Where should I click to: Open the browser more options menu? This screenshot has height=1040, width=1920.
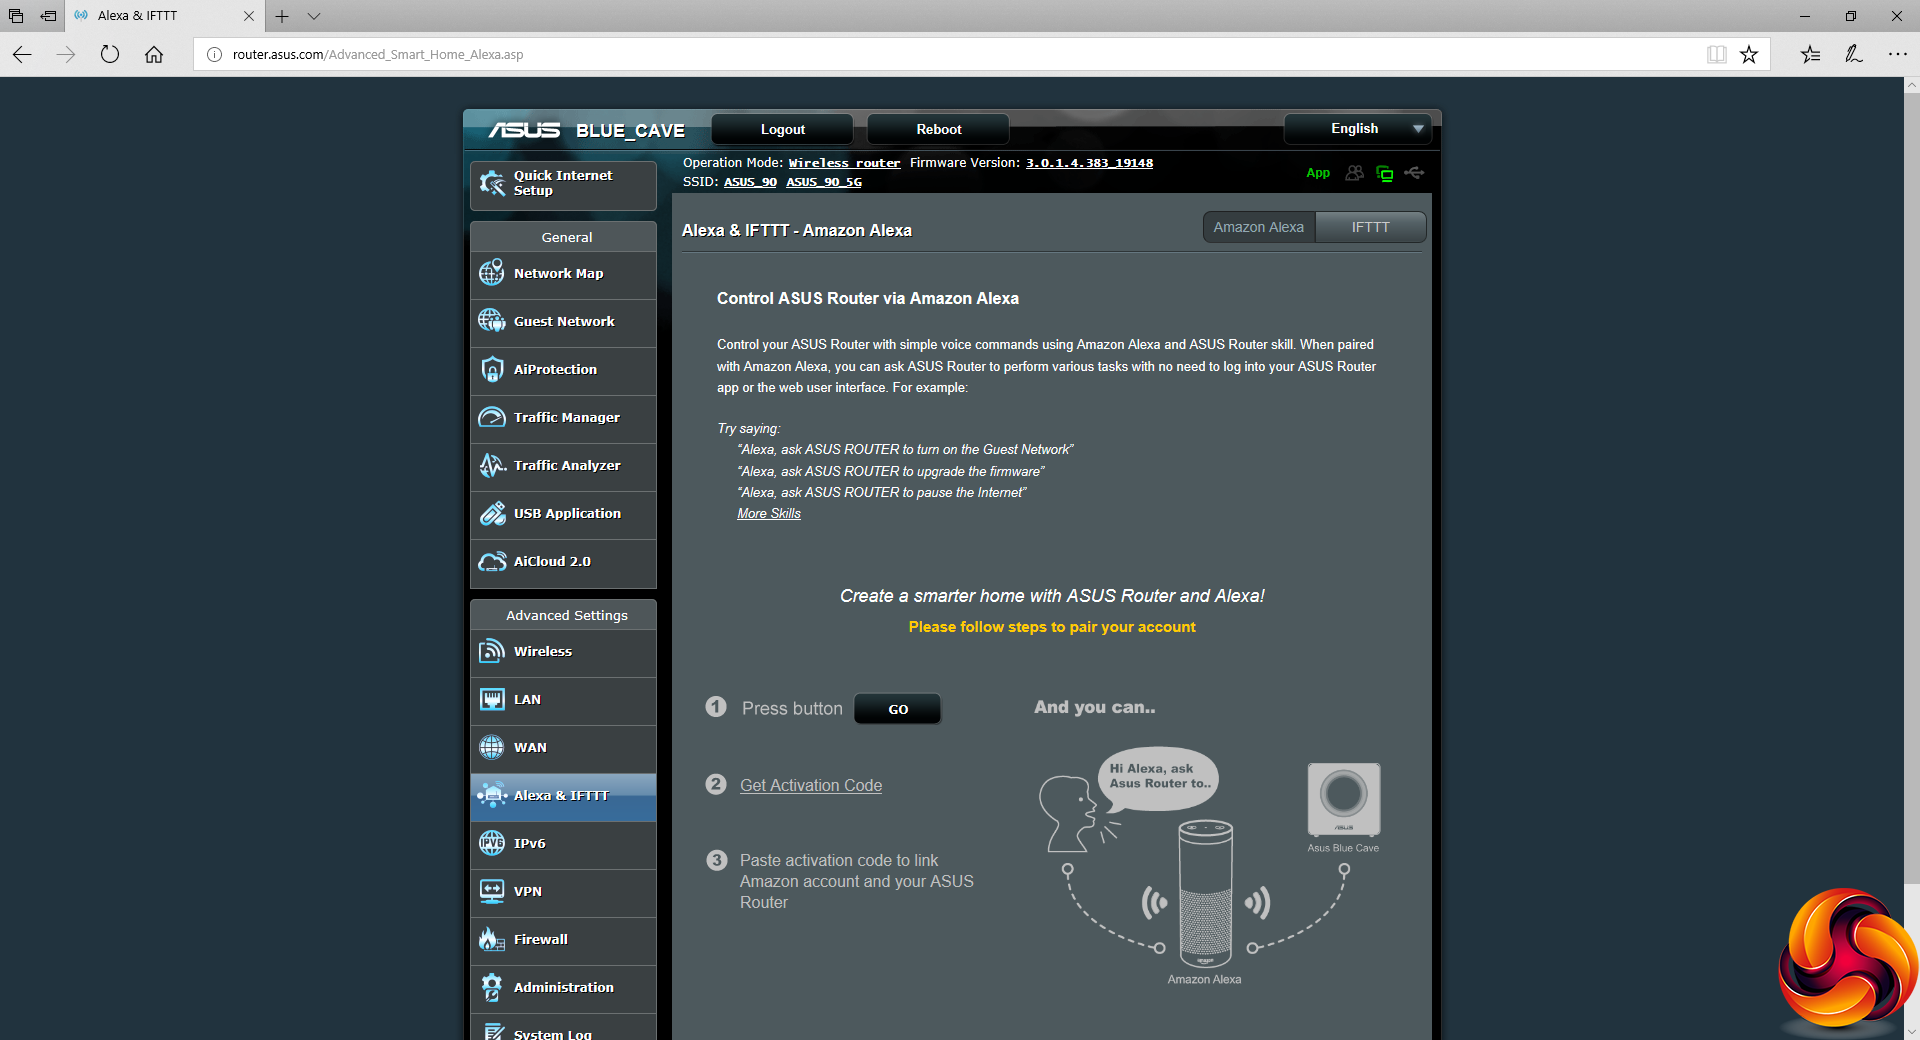pyautogui.click(x=1897, y=54)
